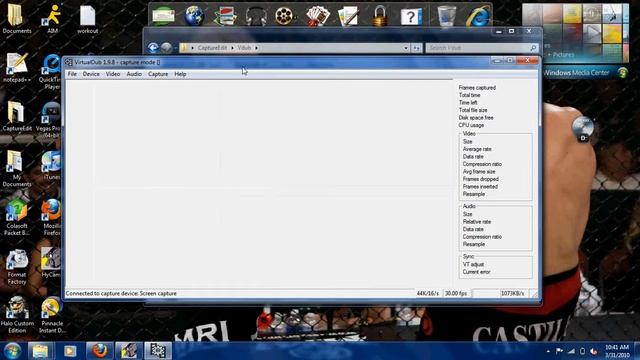Click the mail envelope icon in the top dock
The image size is (640, 360).
[163, 16]
